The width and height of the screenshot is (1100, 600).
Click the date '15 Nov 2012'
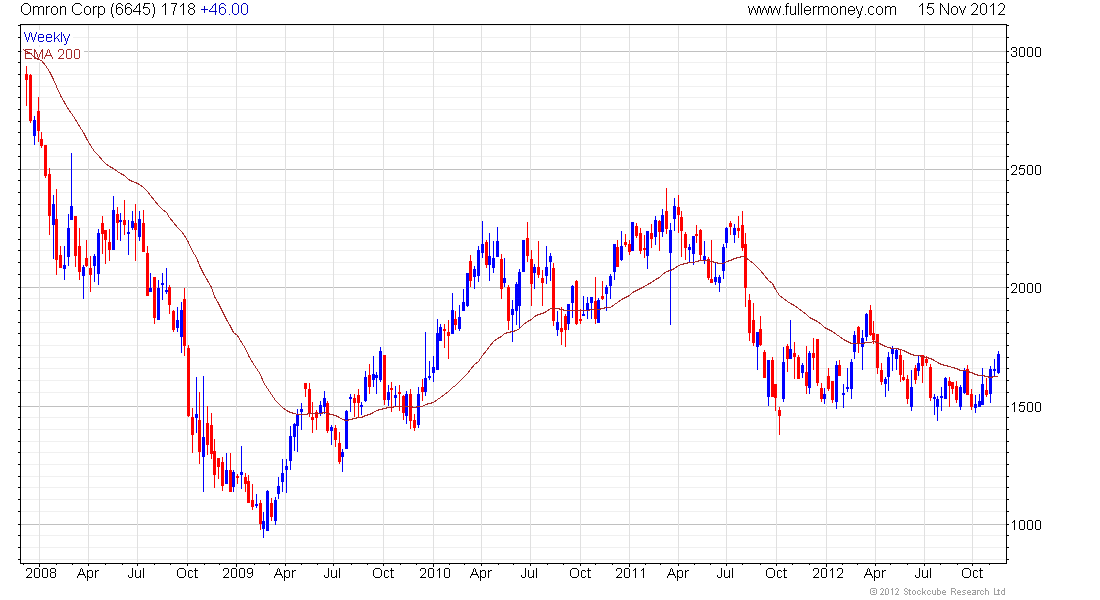coord(962,10)
